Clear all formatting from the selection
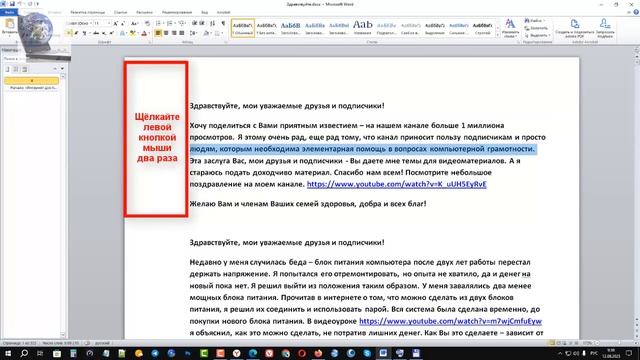This screenshot has width=640, height=360. [x=147, y=23]
